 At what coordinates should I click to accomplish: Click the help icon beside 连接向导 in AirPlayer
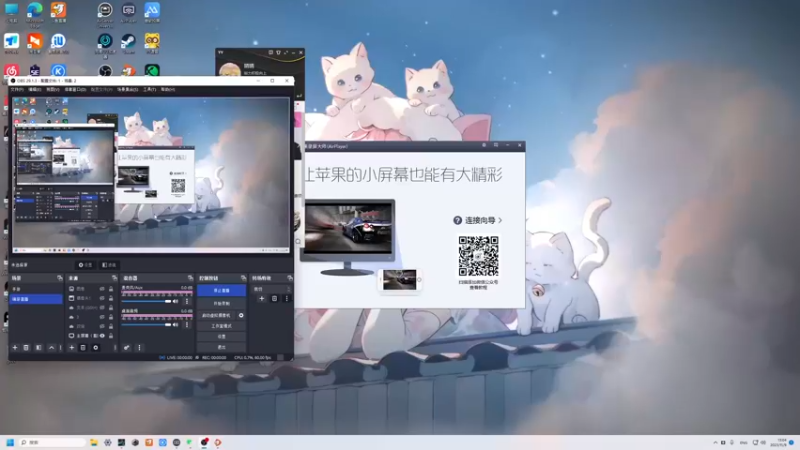click(x=458, y=220)
